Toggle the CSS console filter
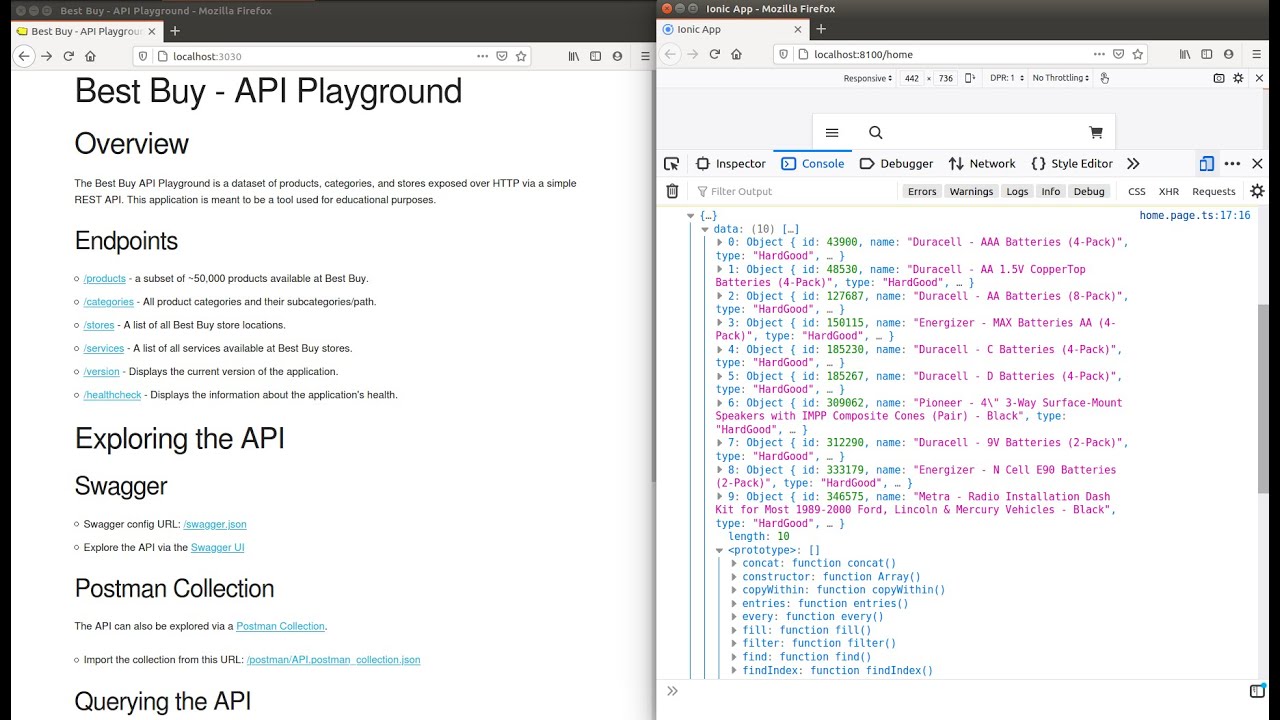1280x720 pixels. coord(1137,191)
